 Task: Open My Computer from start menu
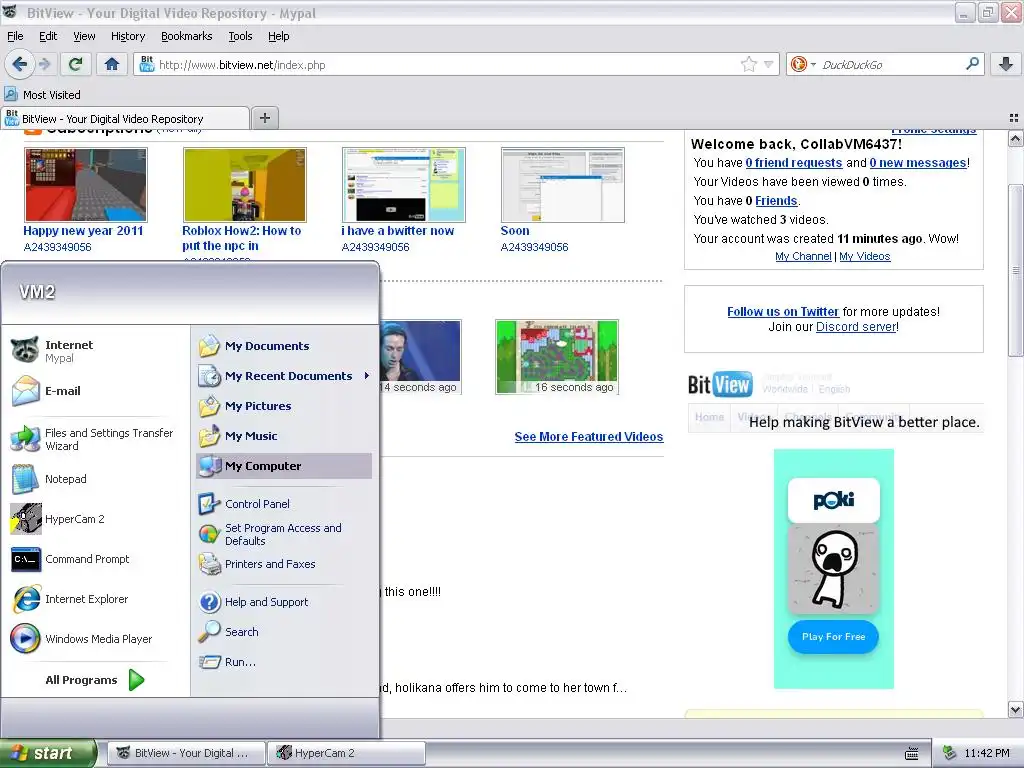[x=283, y=466]
